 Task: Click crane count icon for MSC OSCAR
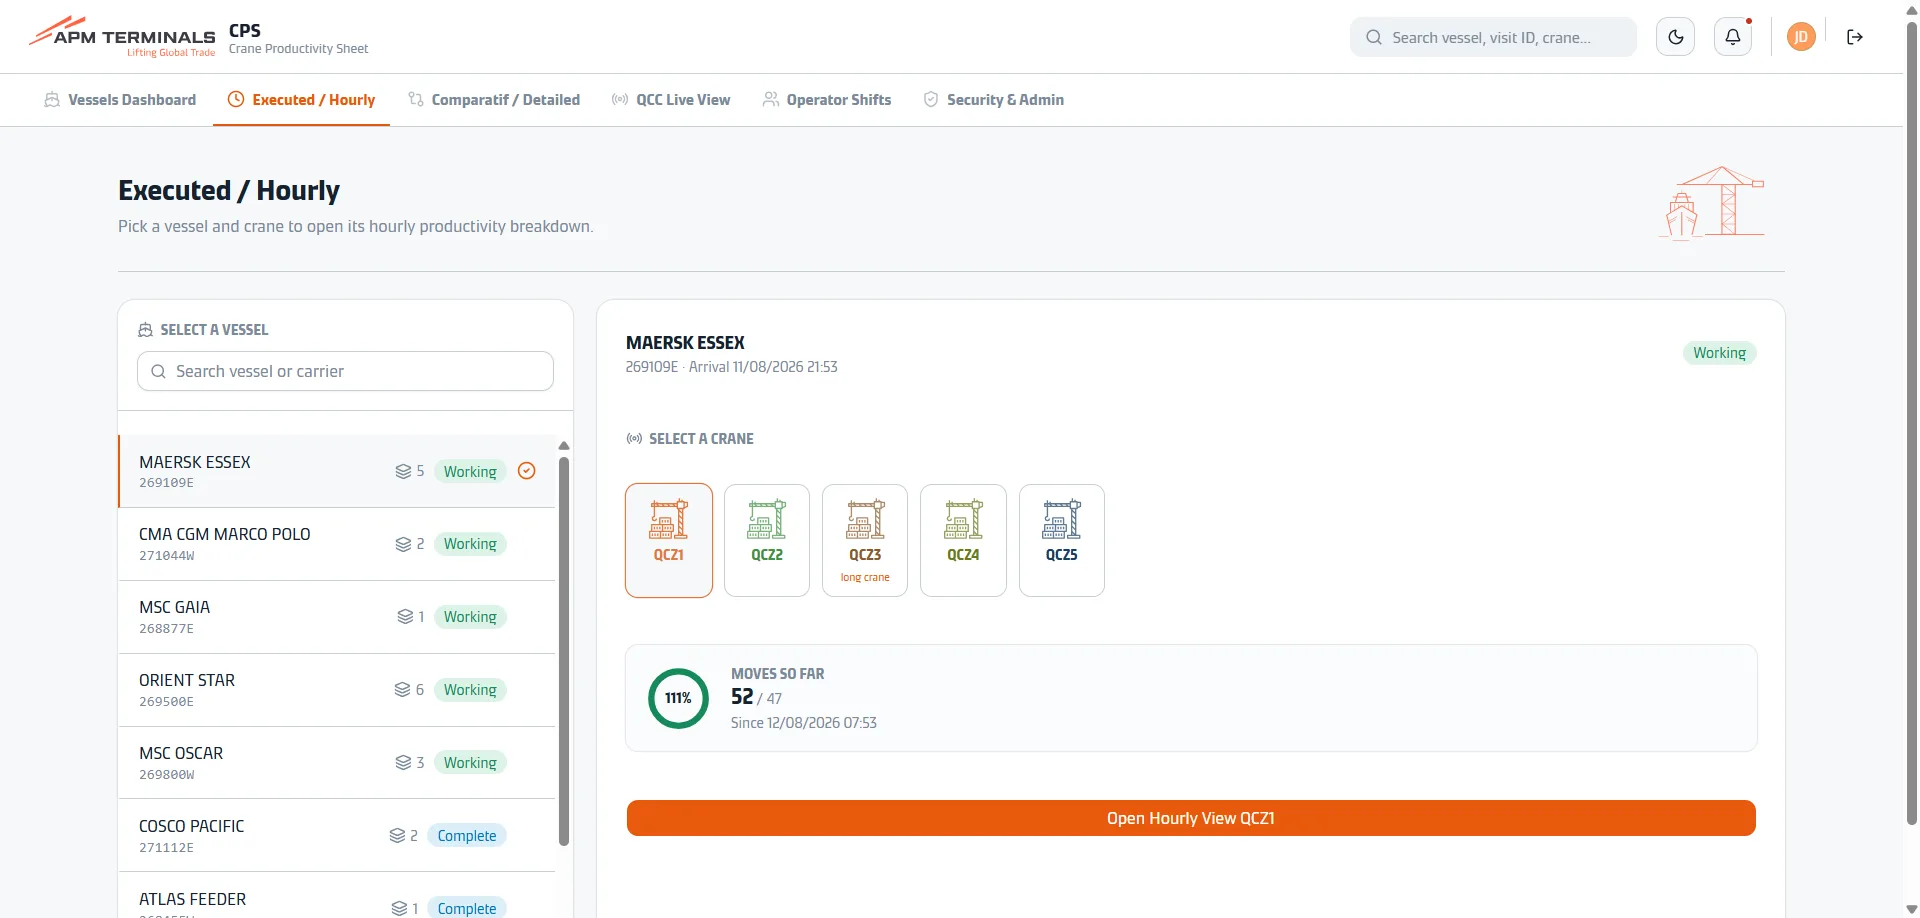pos(403,763)
